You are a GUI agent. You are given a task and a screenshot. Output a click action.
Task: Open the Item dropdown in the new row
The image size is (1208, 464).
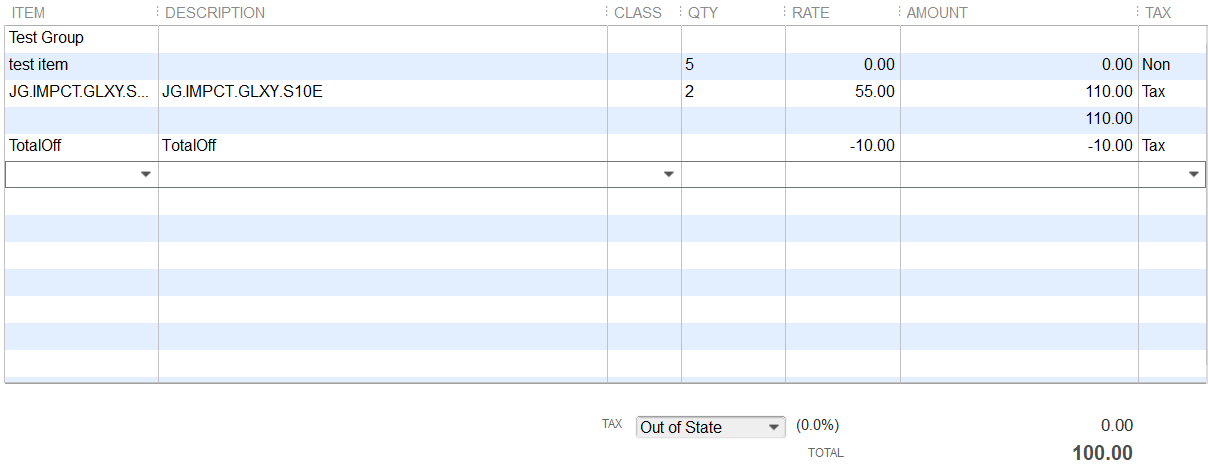146,174
